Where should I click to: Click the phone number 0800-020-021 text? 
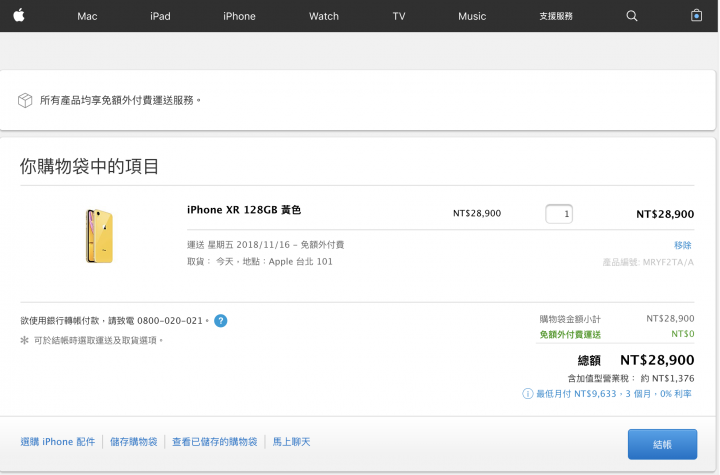[x=170, y=321]
